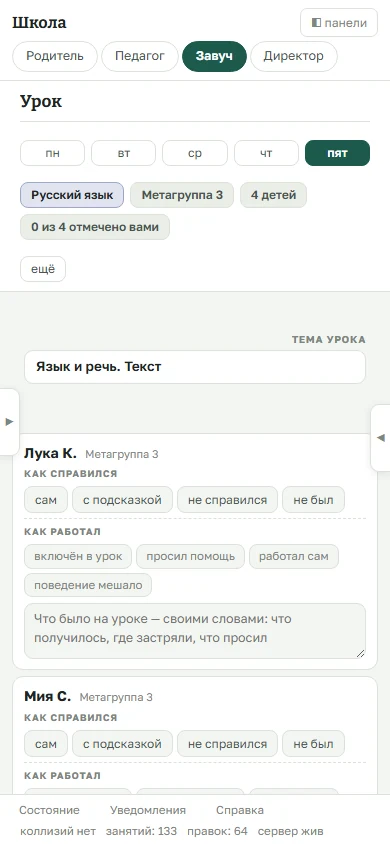Open the Справка footer tab
Image resolution: width=390 pixels, height=844 pixels.
[x=240, y=810]
